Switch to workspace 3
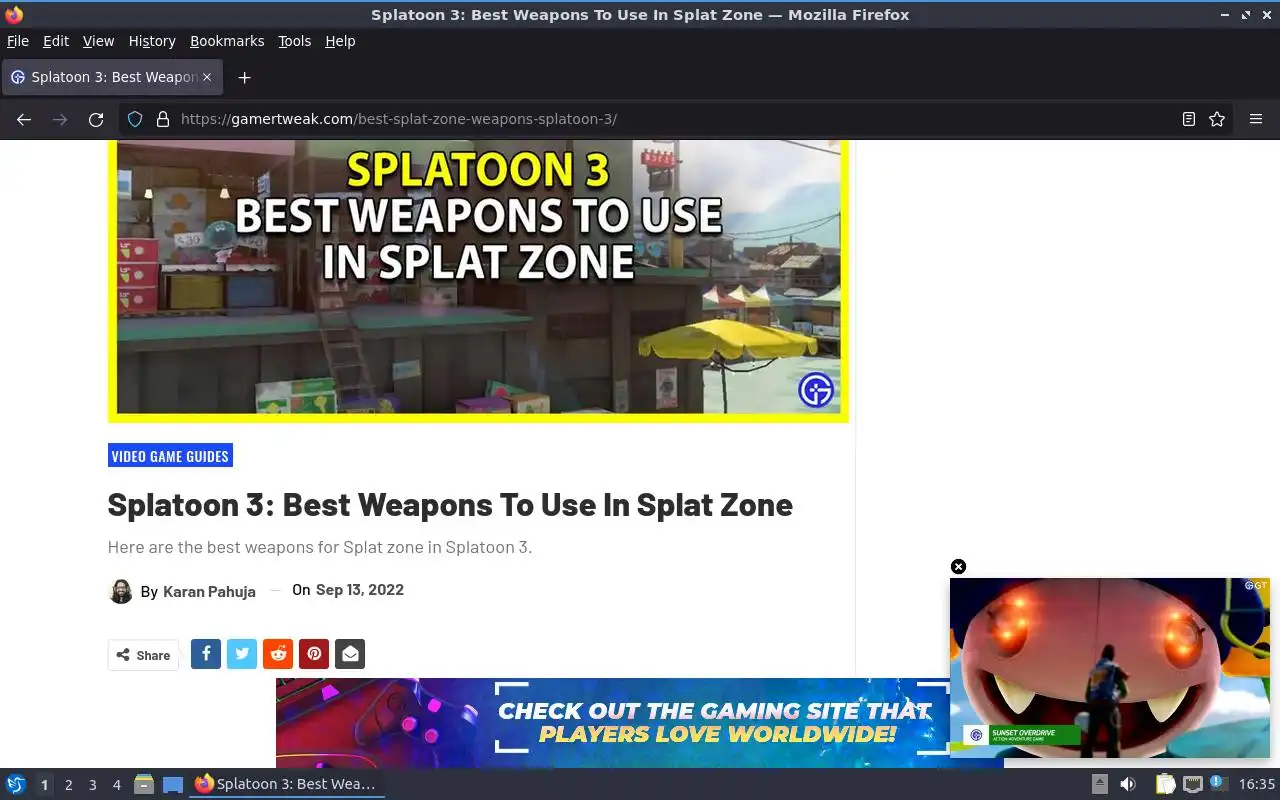1280x800 pixels. [92, 785]
